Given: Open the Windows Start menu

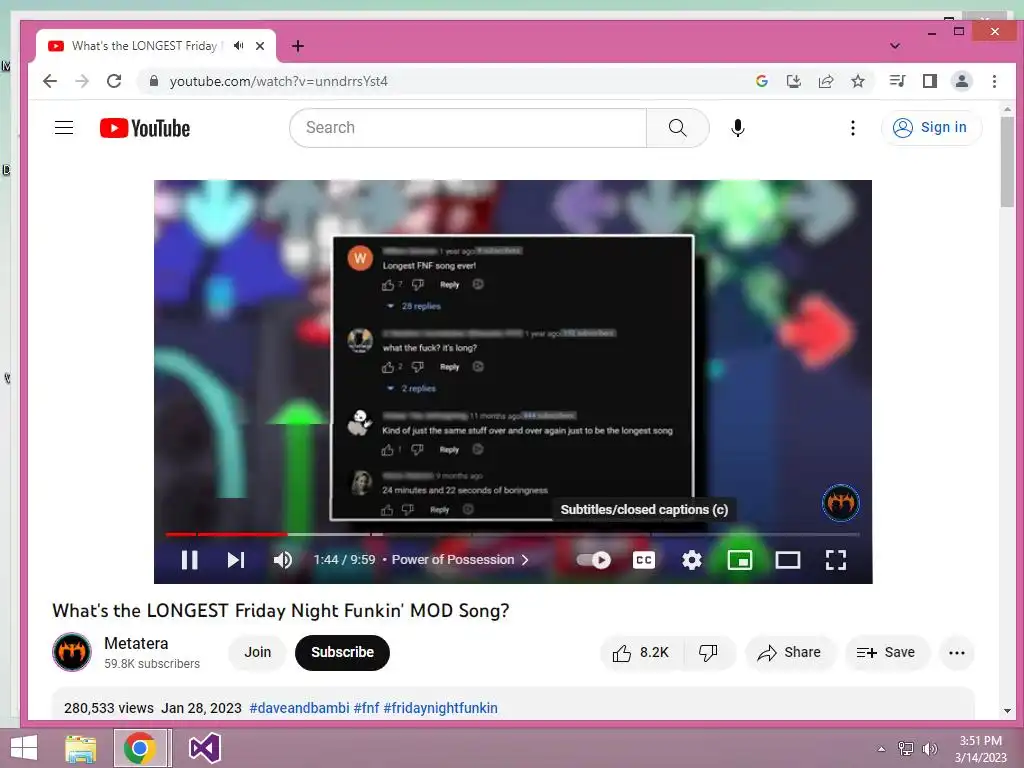Looking at the screenshot, I should click(x=24, y=748).
